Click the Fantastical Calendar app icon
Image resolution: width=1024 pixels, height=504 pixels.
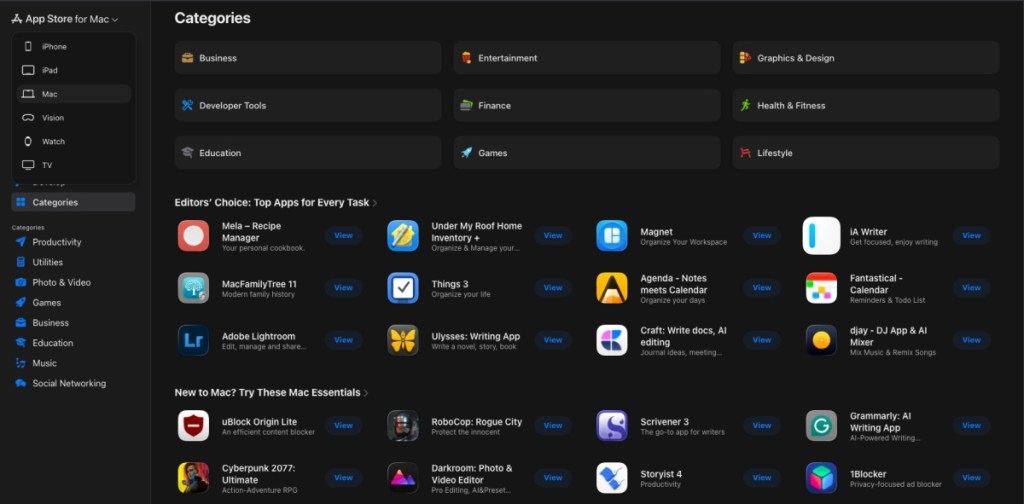pyautogui.click(x=822, y=288)
